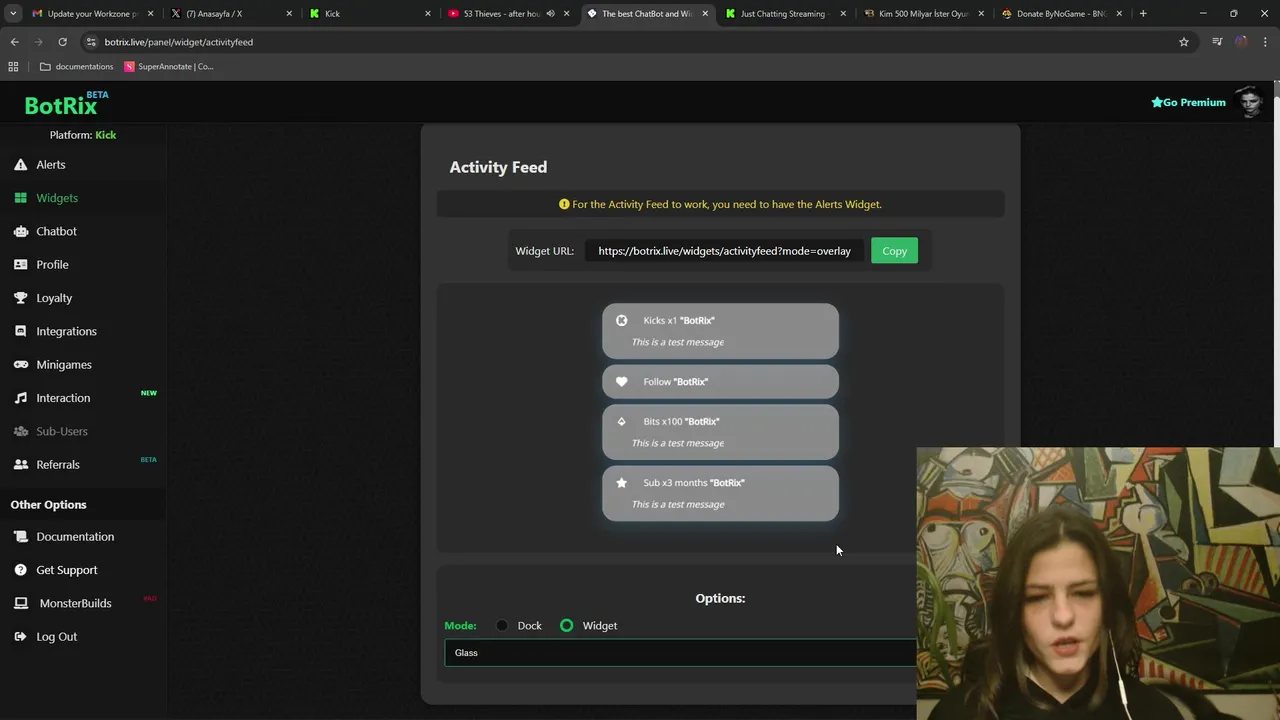Open the browser media control icon
Image resolution: width=1280 pixels, height=720 pixels.
click(1217, 42)
